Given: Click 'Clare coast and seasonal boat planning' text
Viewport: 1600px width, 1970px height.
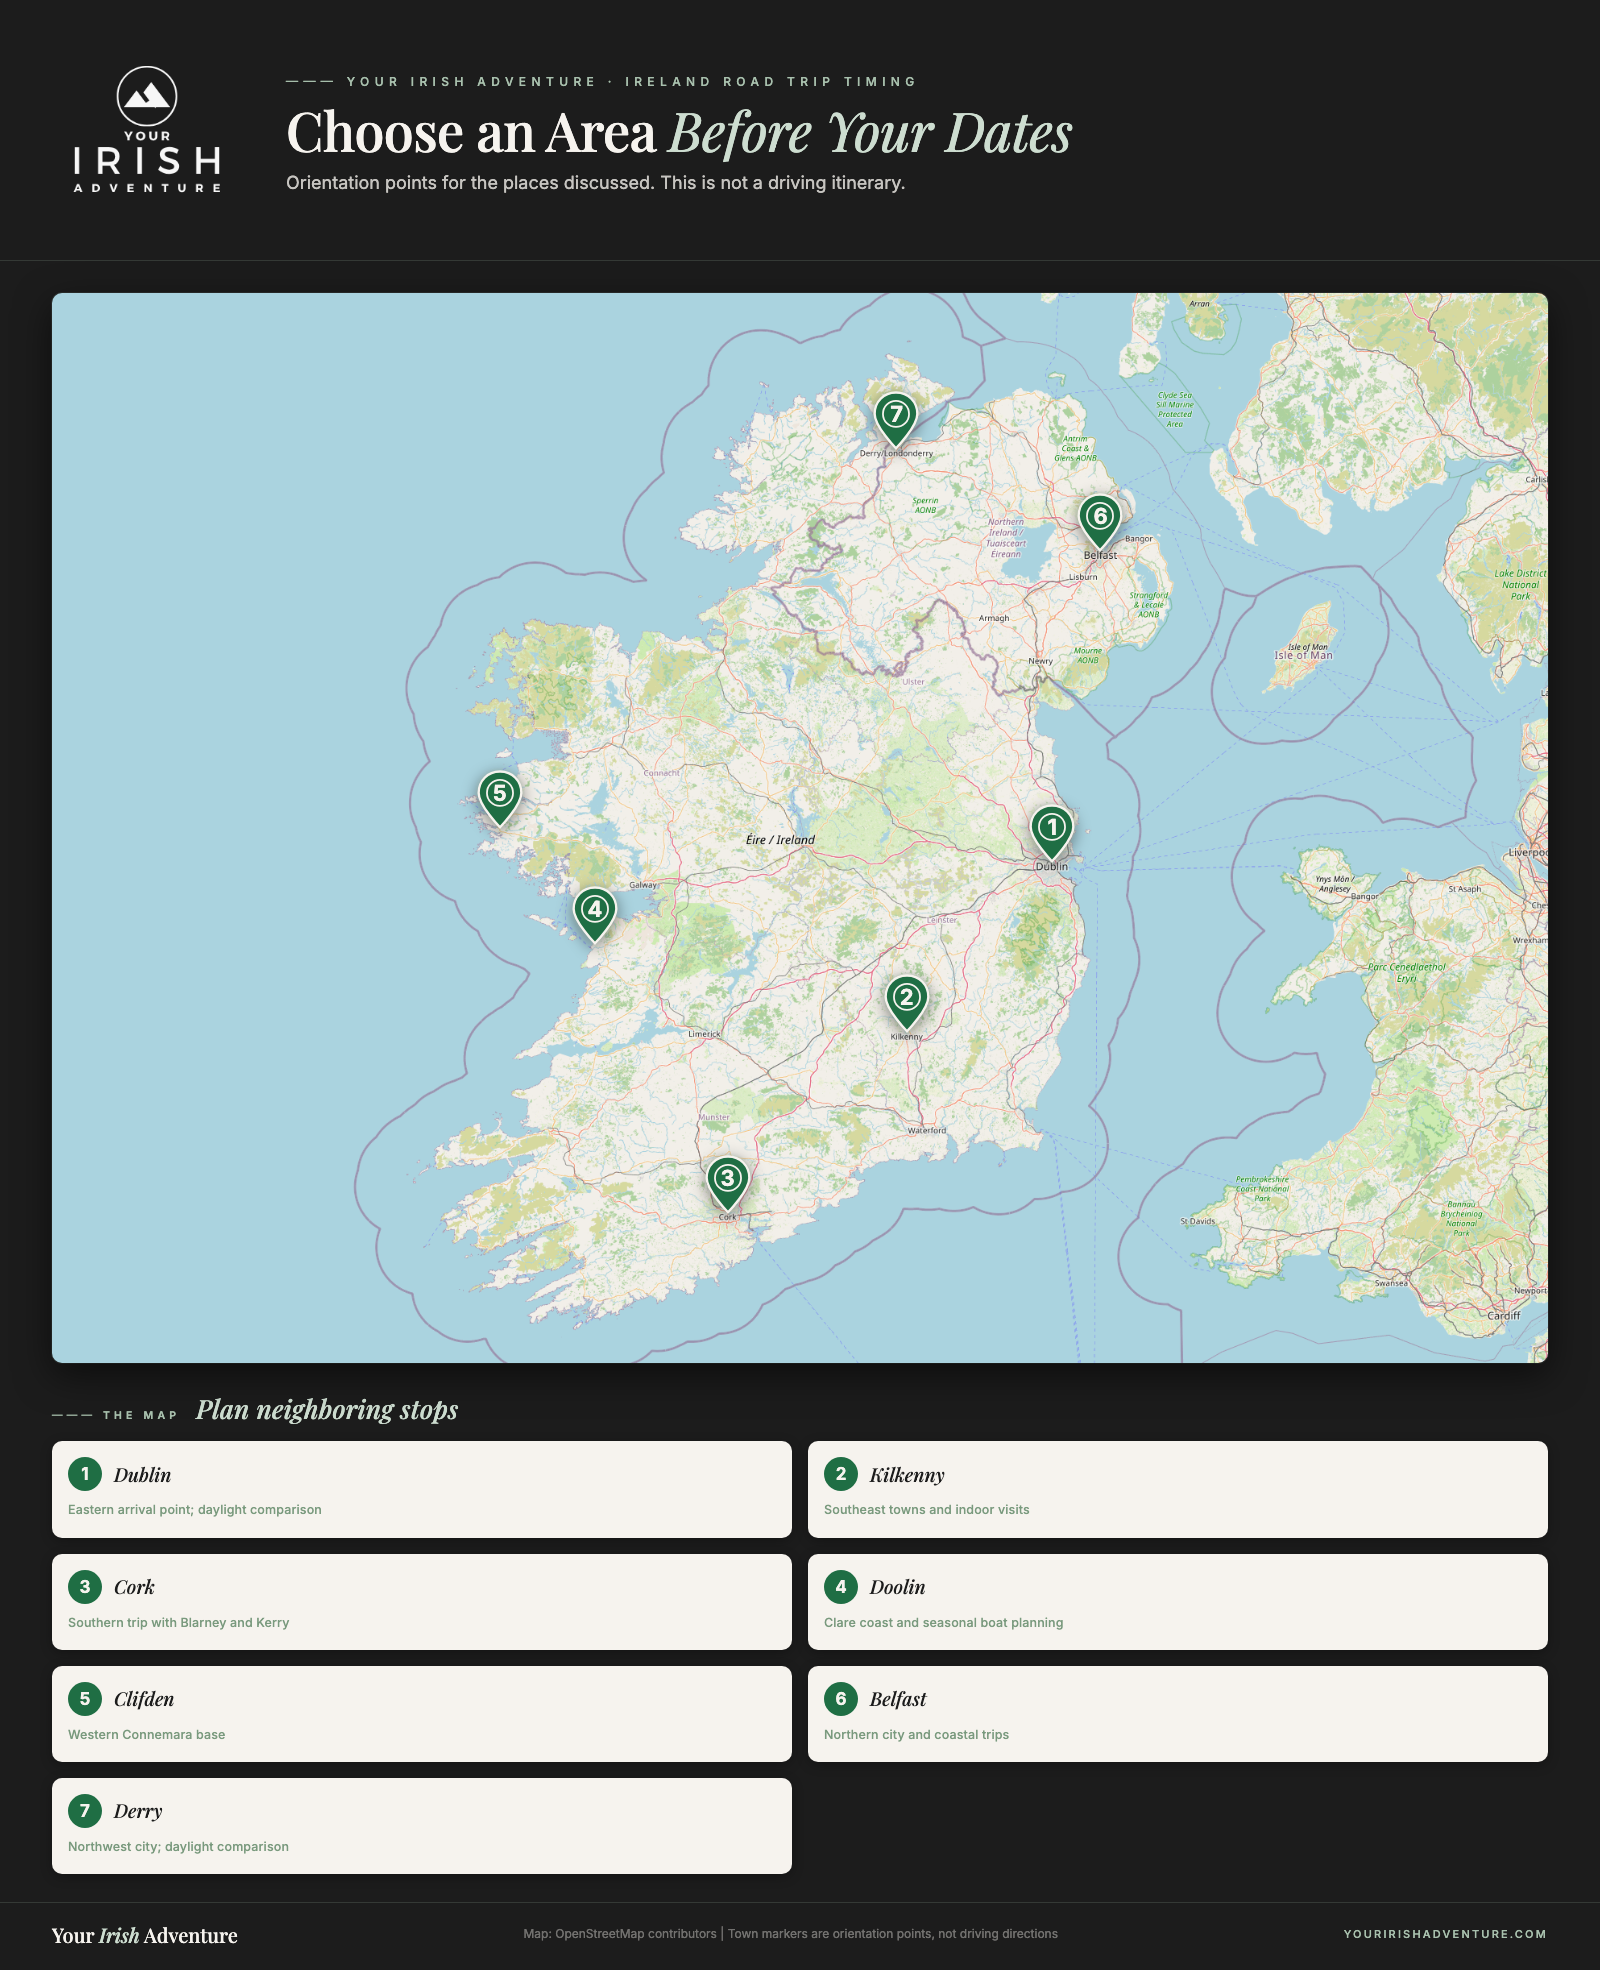Looking at the screenshot, I should (x=943, y=1622).
